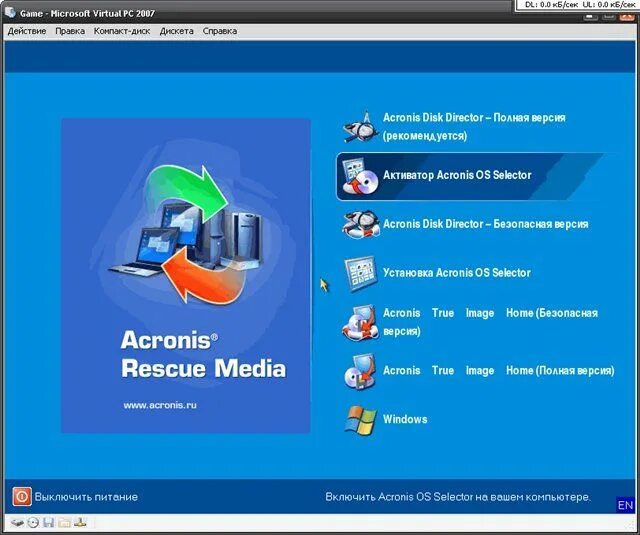Click the Windows logo icon
The height and width of the screenshot is (535, 640).
click(x=360, y=420)
